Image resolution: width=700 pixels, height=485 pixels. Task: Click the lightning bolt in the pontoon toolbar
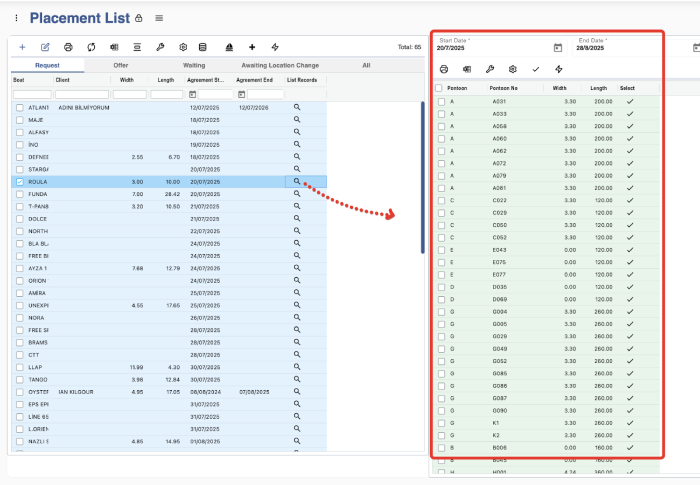point(558,69)
